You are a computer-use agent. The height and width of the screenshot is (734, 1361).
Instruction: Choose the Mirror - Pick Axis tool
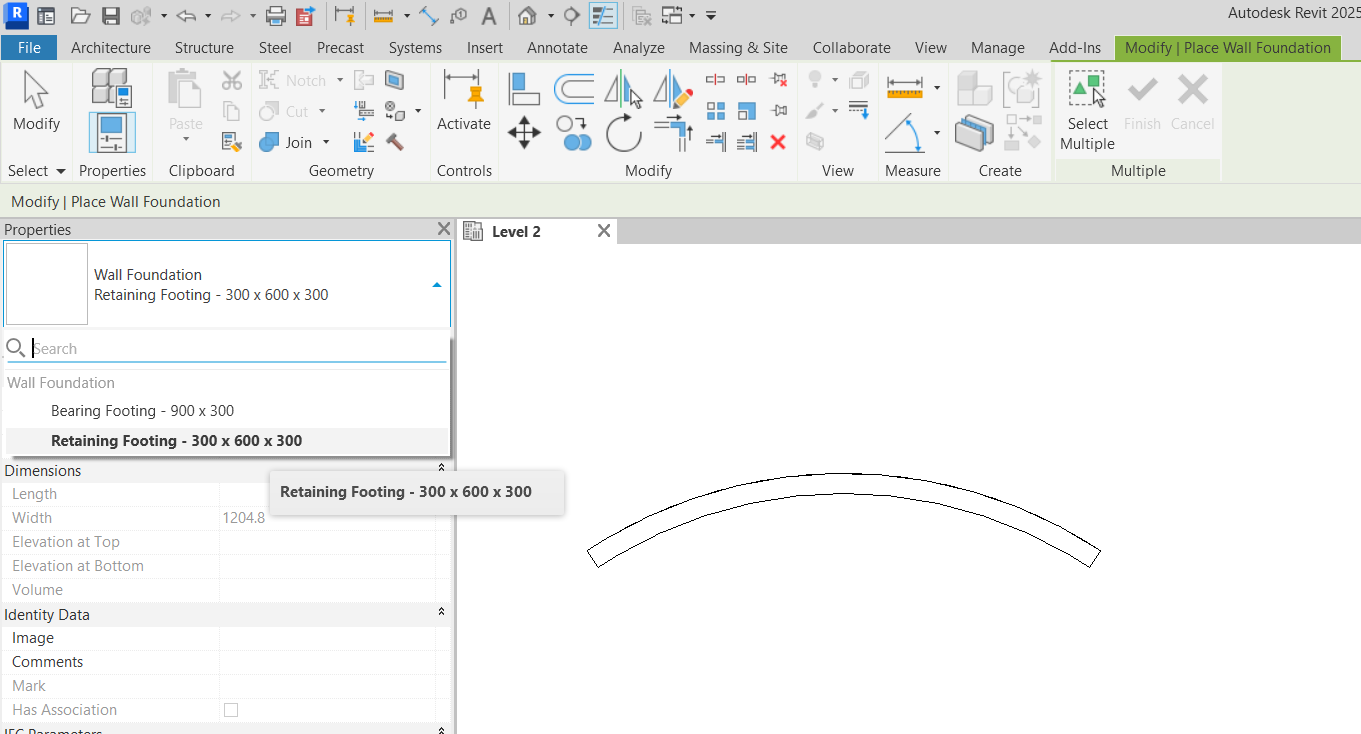624,90
